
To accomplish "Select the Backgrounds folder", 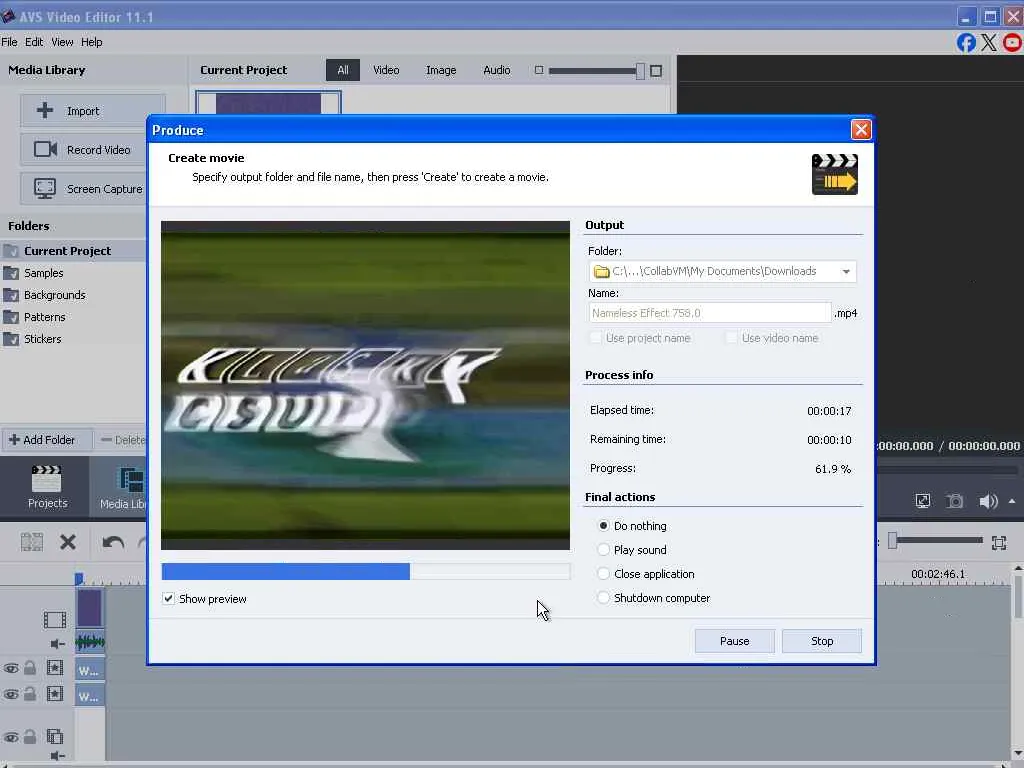I will click(x=55, y=295).
